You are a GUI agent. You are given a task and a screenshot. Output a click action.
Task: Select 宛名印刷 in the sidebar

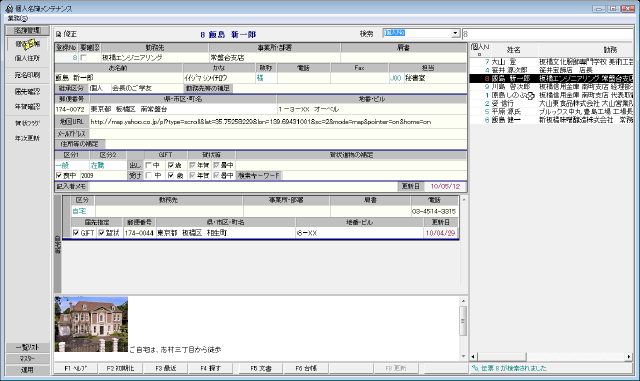pos(28,75)
